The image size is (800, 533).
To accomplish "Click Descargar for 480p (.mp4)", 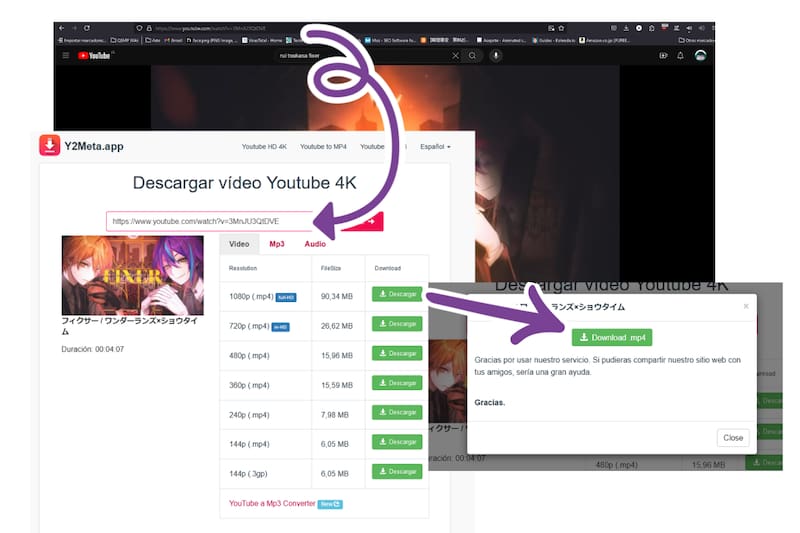I will pyautogui.click(x=397, y=353).
